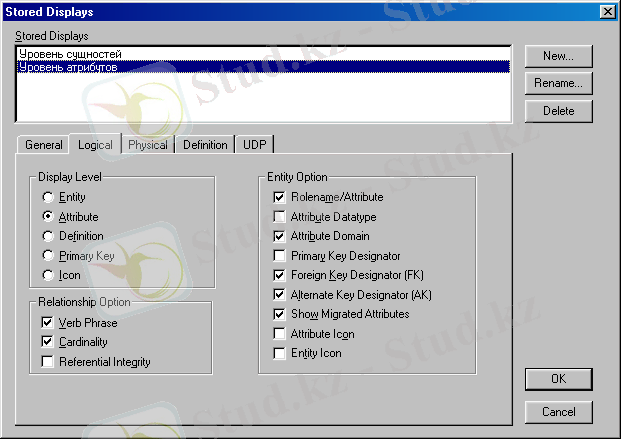Enable Referential Integrity checkbox
This screenshot has height=439, width=621.
48,362
